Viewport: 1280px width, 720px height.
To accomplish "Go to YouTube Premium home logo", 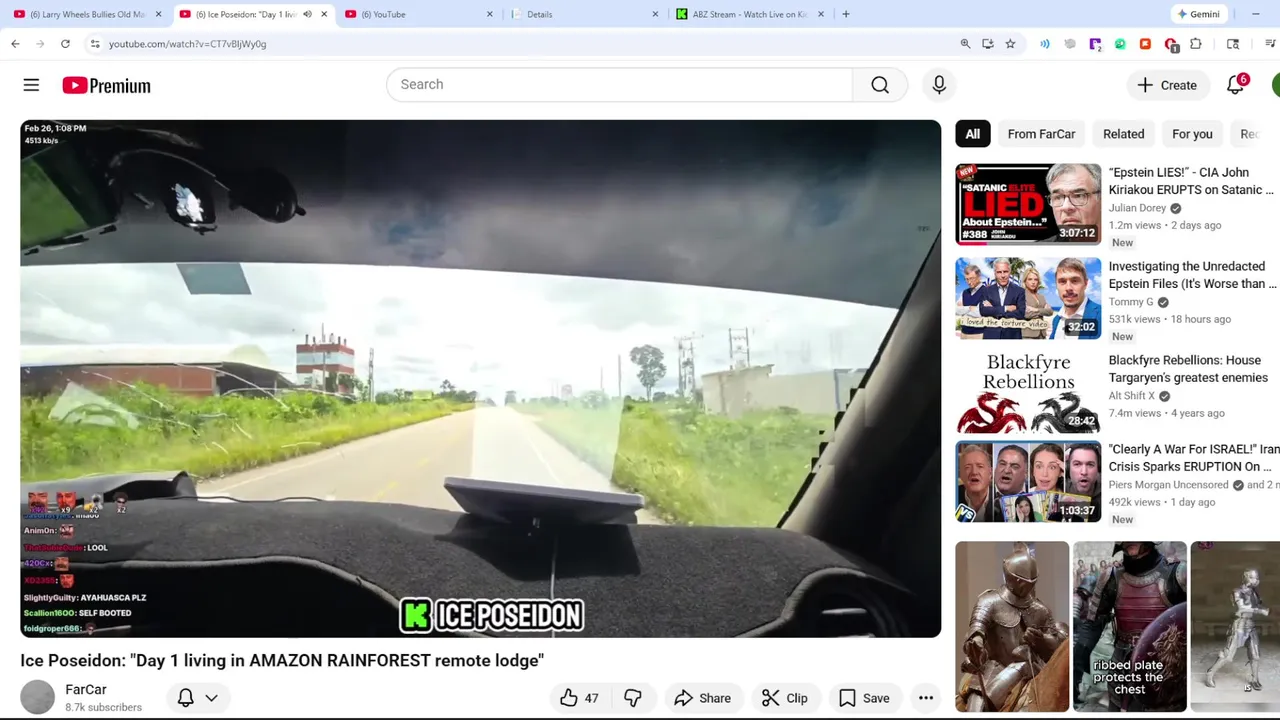I will tap(106, 86).
